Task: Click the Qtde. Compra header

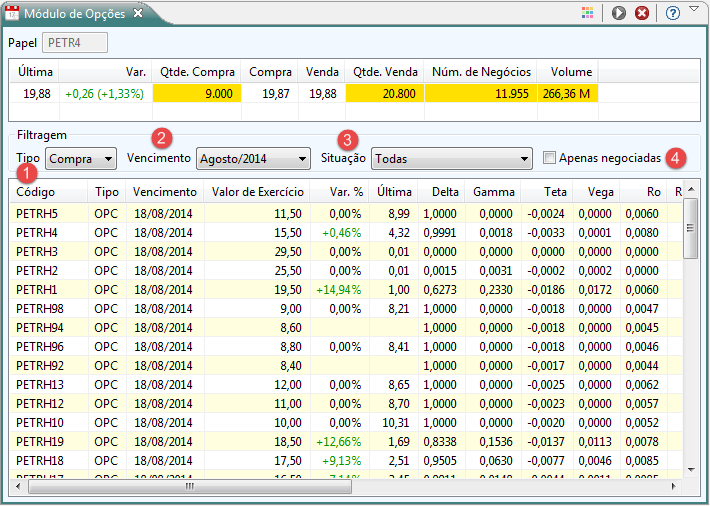Action: [197, 72]
